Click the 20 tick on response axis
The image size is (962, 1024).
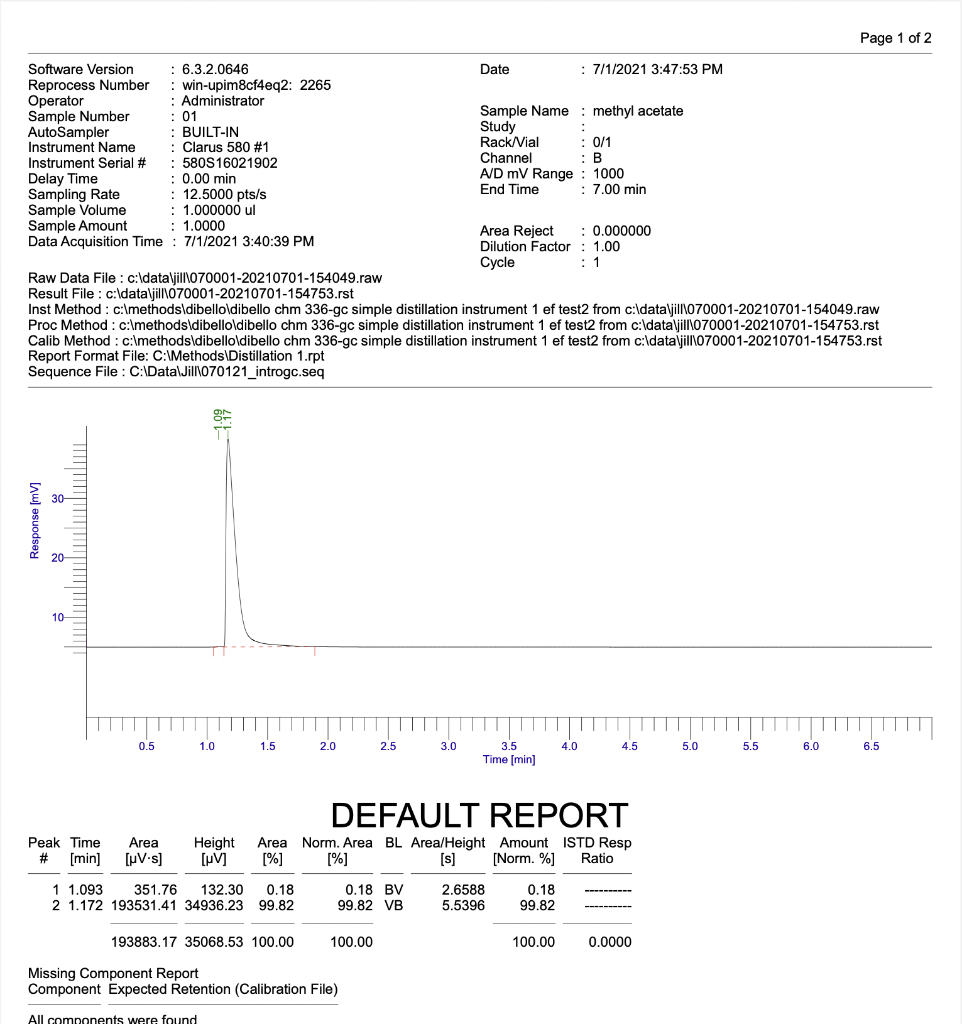[57, 558]
